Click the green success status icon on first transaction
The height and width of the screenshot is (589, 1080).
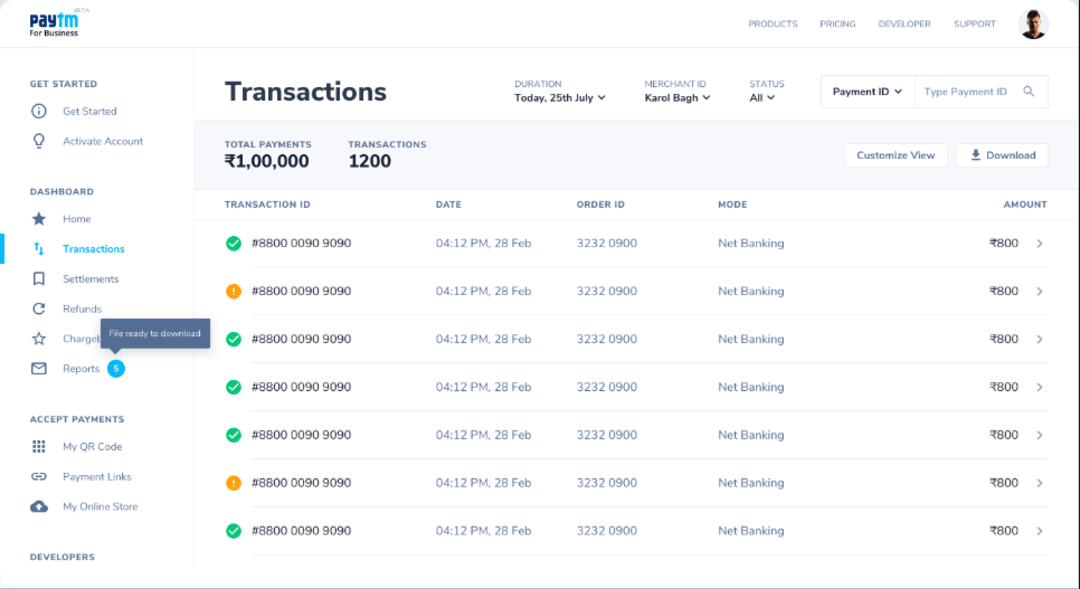pyautogui.click(x=233, y=243)
